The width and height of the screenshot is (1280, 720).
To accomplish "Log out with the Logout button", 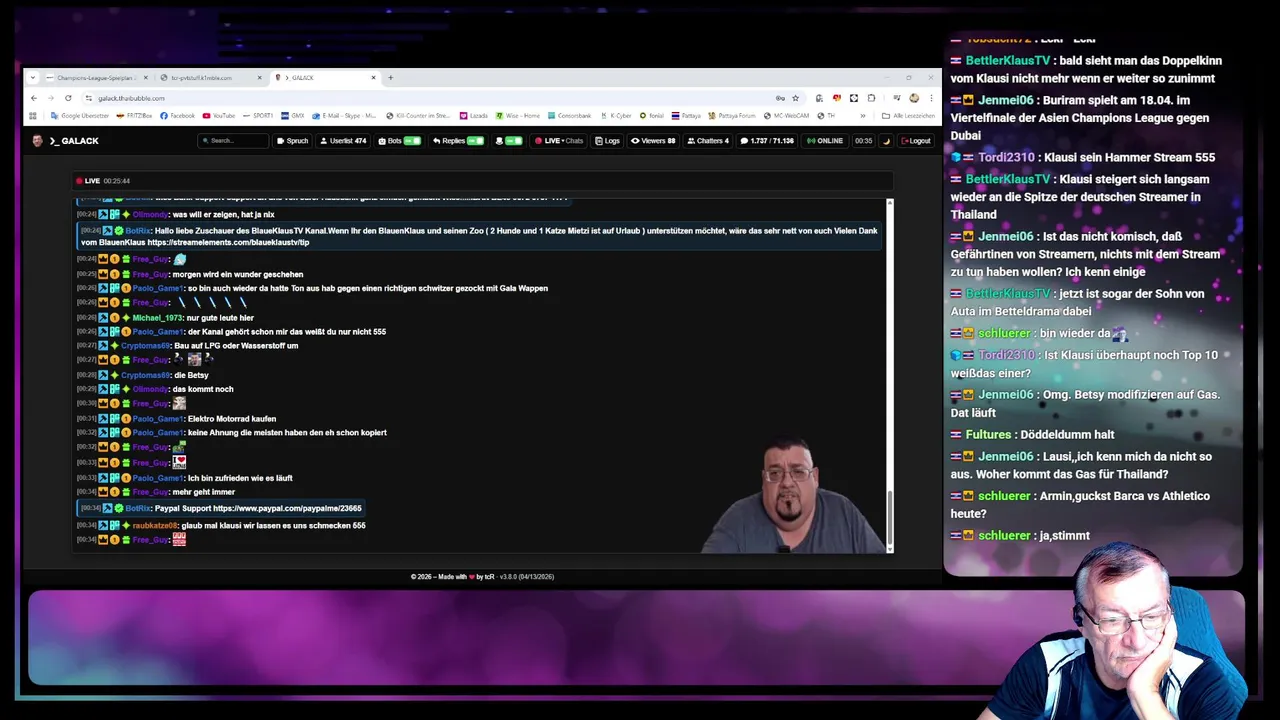I will pos(916,141).
